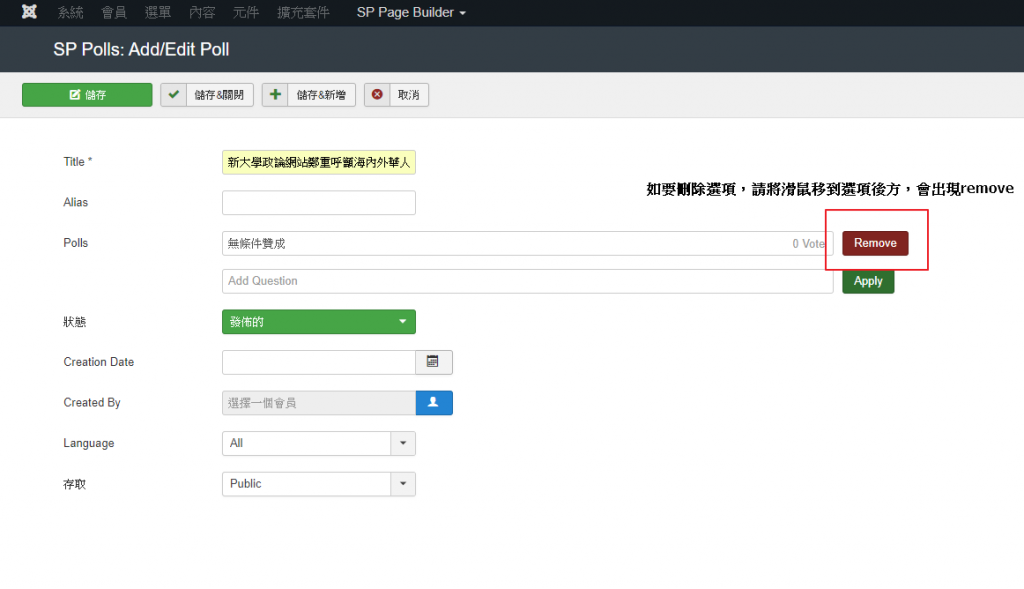Click the 取消 cancel button
This screenshot has height=589, width=1024.
(x=396, y=95)
